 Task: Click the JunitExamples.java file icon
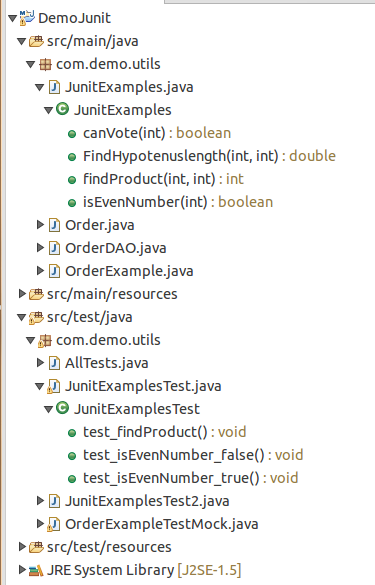click(54, 87)
